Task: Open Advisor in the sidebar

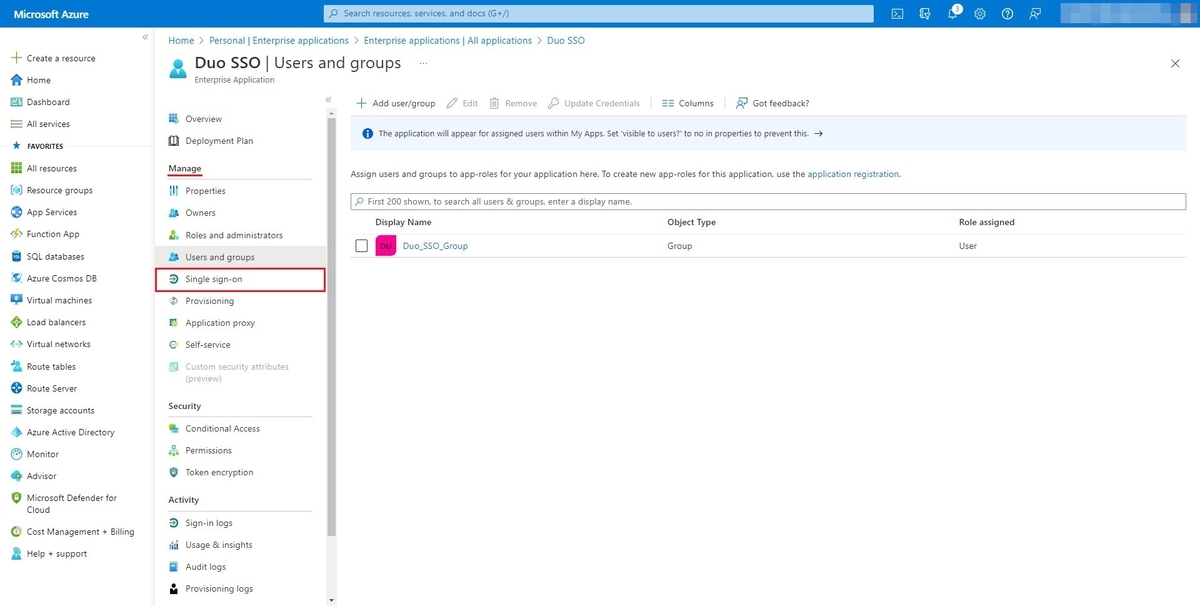Action: pos(41,476)
